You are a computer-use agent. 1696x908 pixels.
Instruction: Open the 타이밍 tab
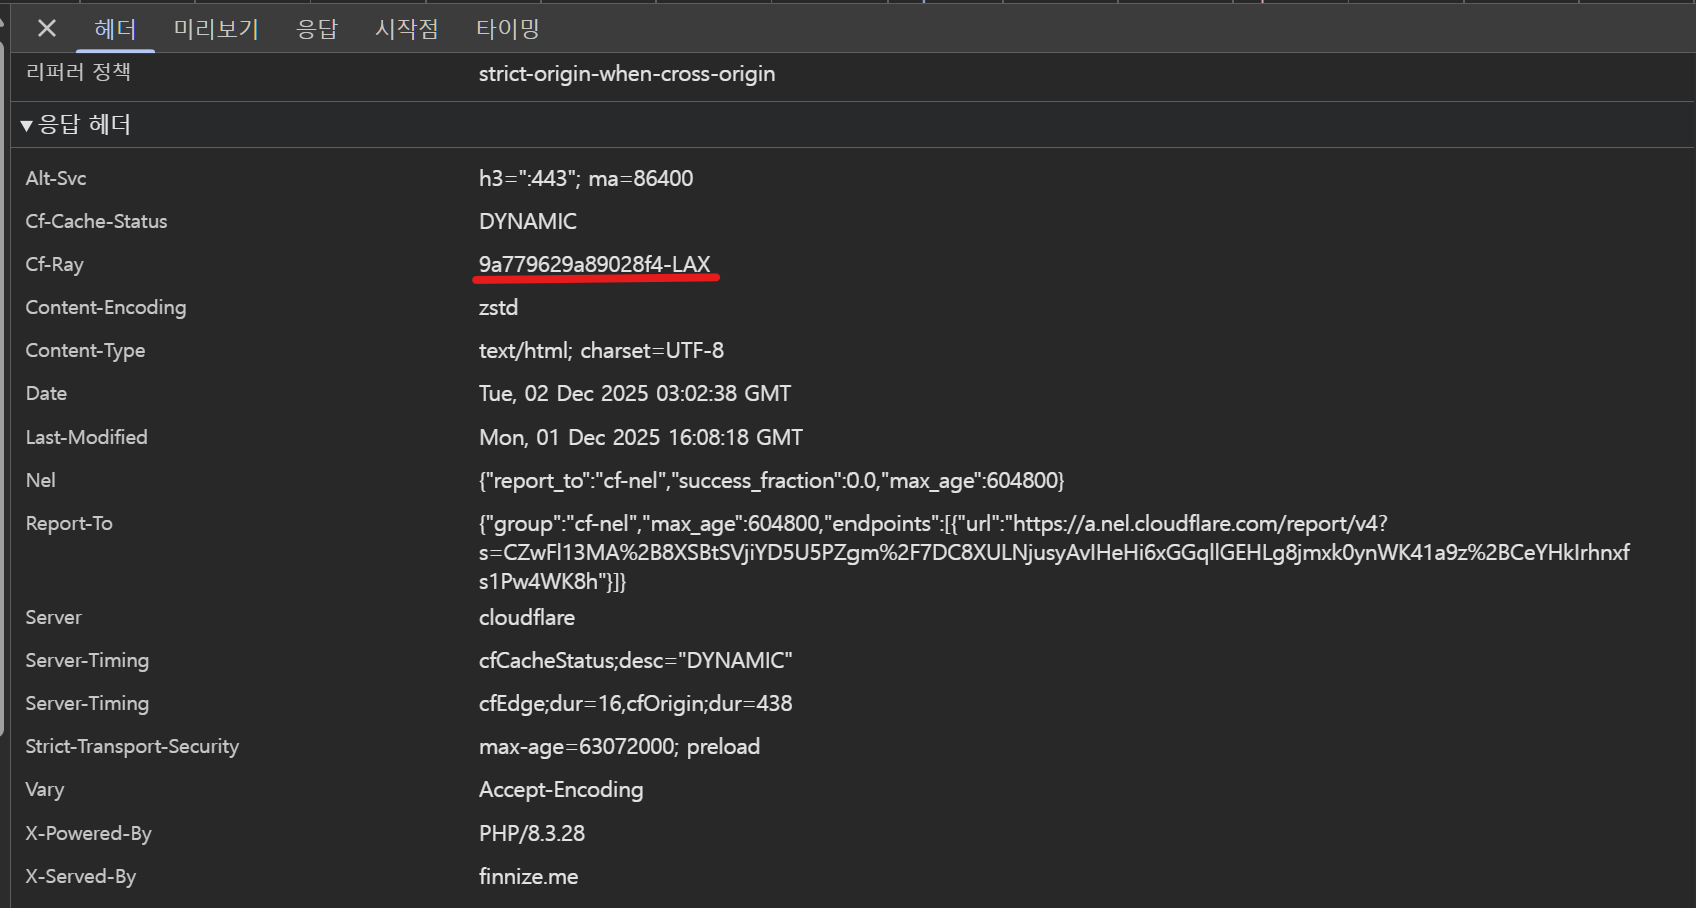(x=508, y=28)
